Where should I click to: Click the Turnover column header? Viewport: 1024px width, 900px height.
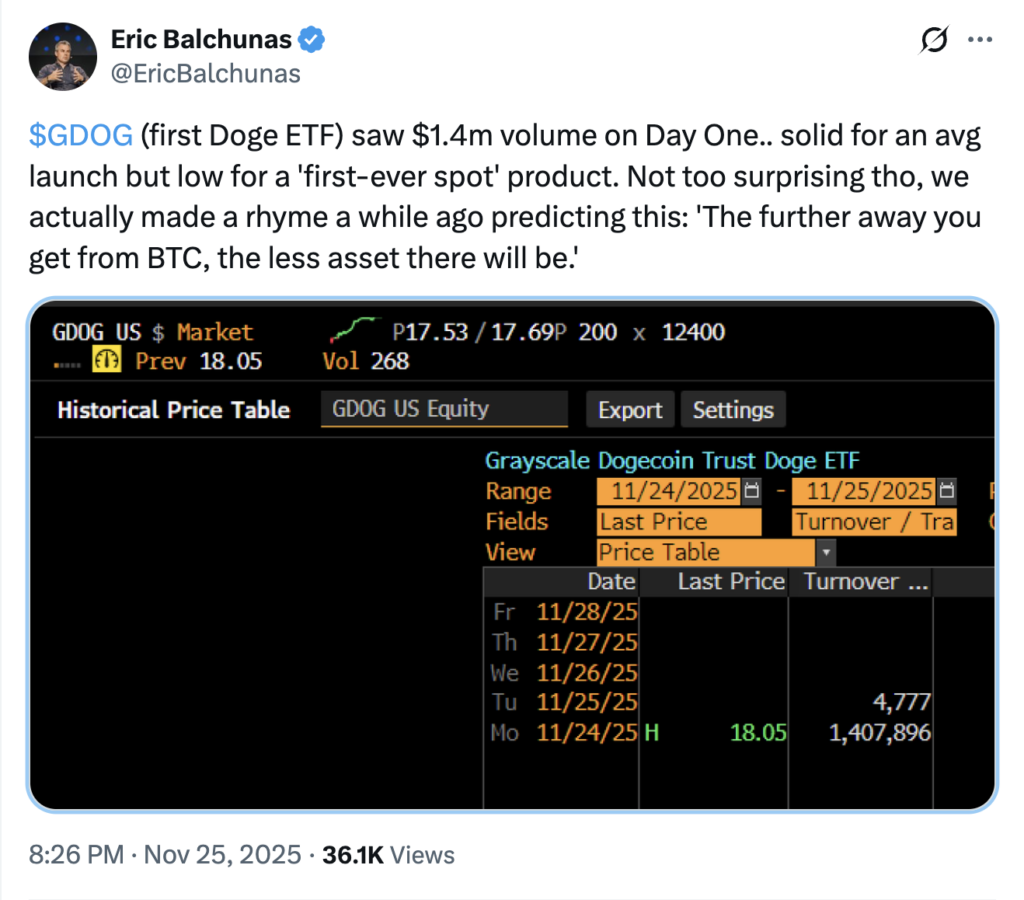tap(860, 581)
